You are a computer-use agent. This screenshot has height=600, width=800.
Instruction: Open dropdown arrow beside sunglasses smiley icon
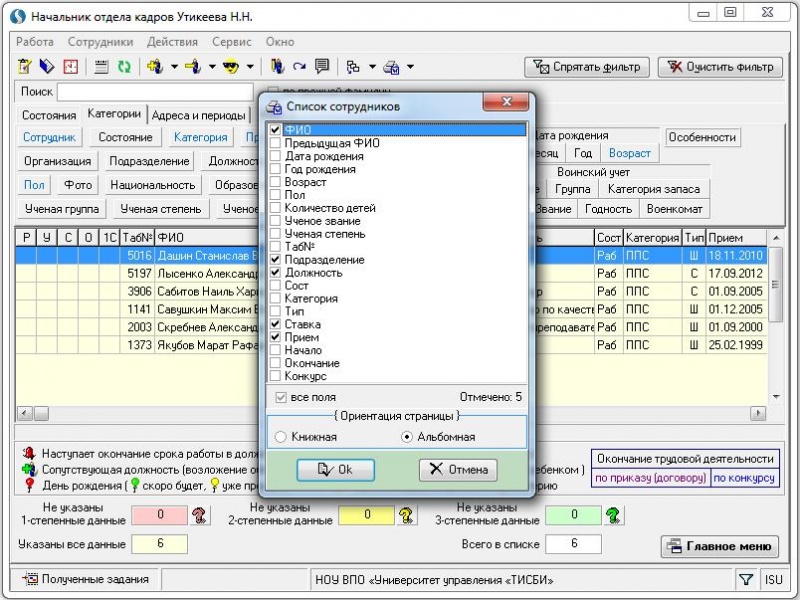pyautogui.click(x=250, y=66)
